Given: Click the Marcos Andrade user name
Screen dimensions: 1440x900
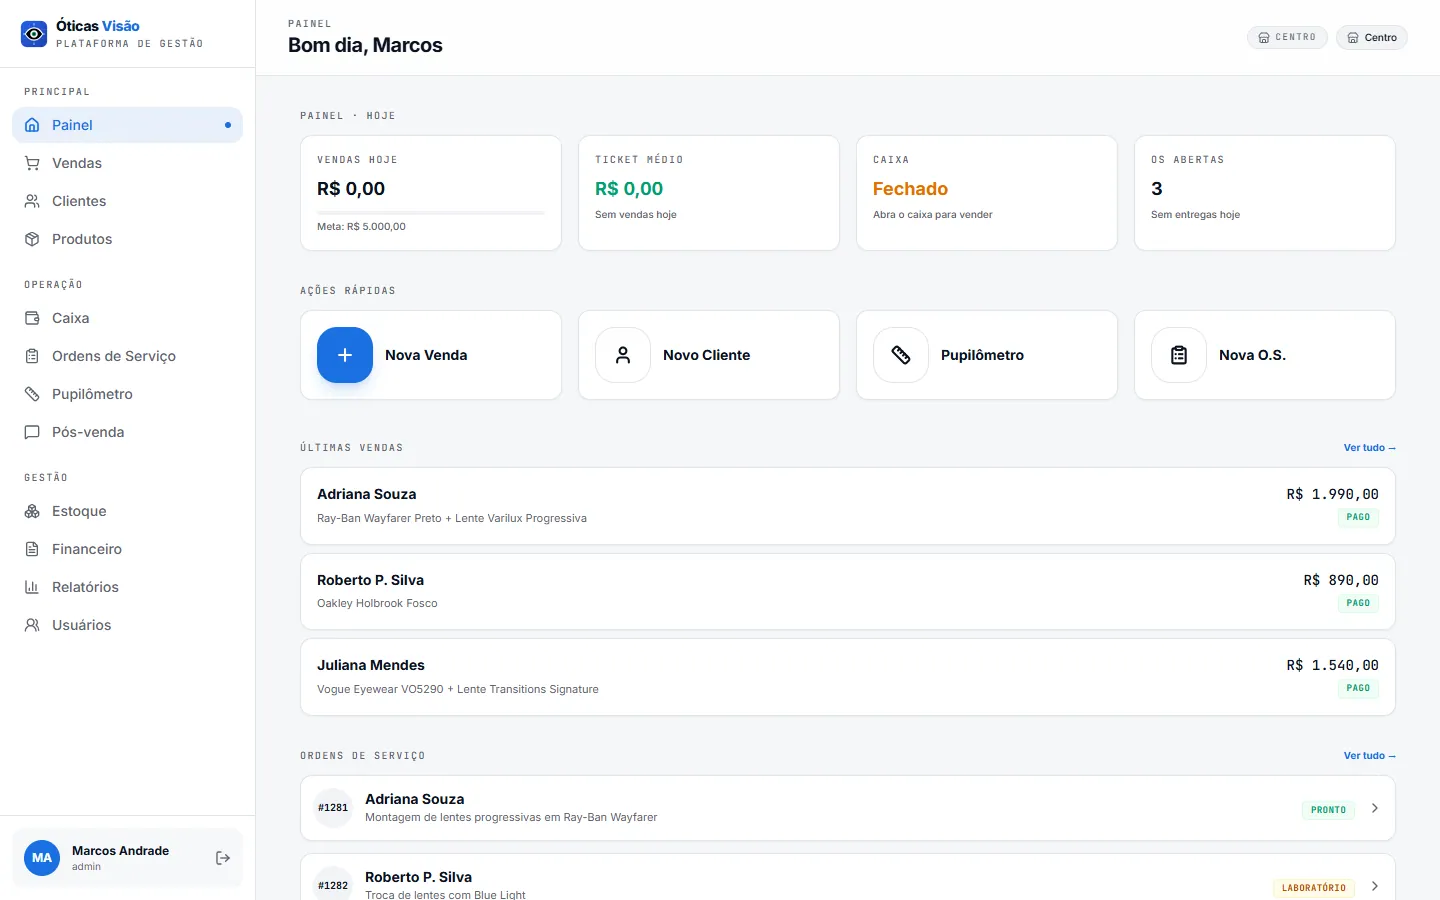Looking at the screenshot, I should click(120, 851).
